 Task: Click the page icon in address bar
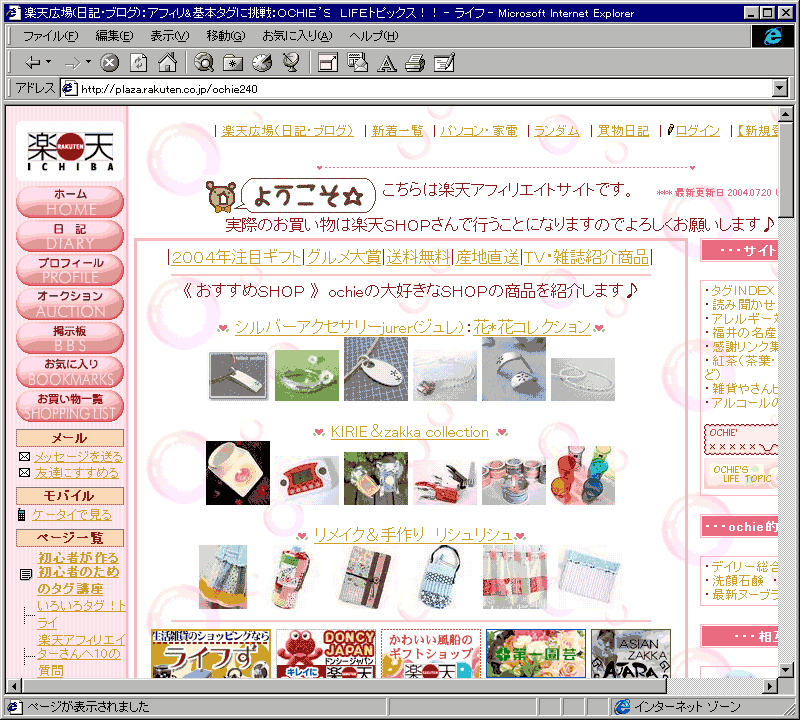[x=69, y=88]
